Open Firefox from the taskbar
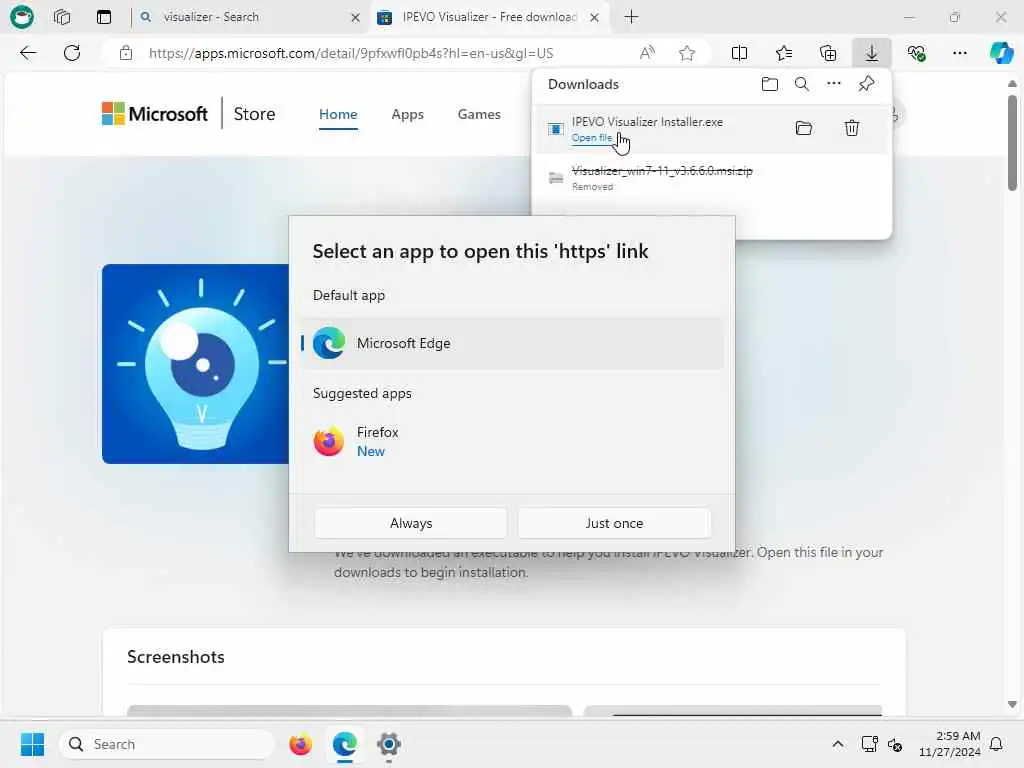The image size is (1024, 768). (300, 744)
